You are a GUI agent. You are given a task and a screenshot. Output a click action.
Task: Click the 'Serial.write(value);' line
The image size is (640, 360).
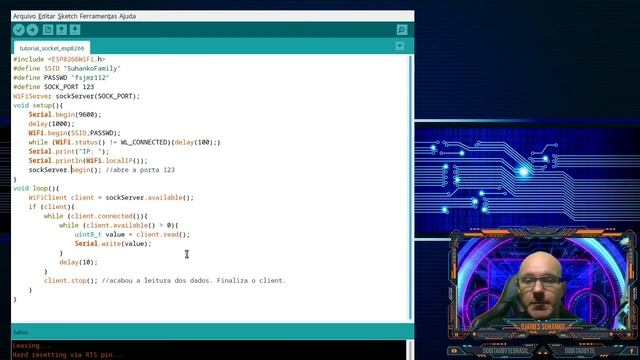113,244
